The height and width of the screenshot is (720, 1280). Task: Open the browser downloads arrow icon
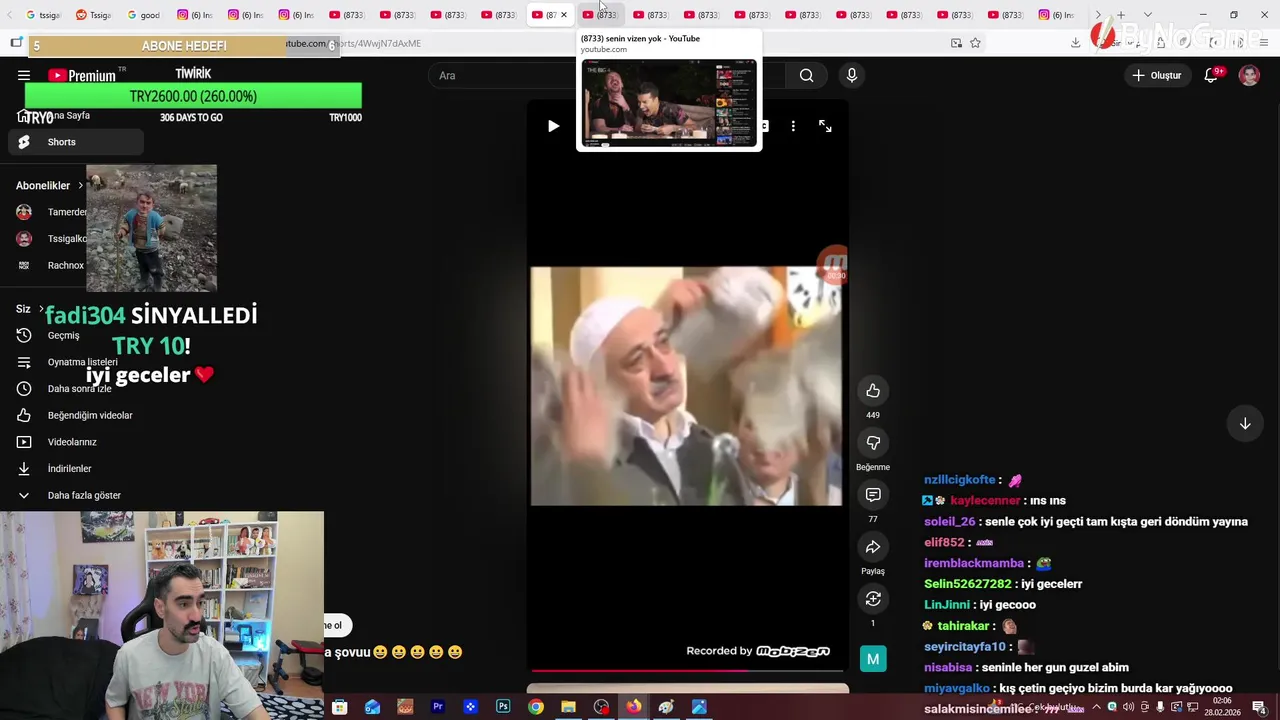click(1075, 43)
